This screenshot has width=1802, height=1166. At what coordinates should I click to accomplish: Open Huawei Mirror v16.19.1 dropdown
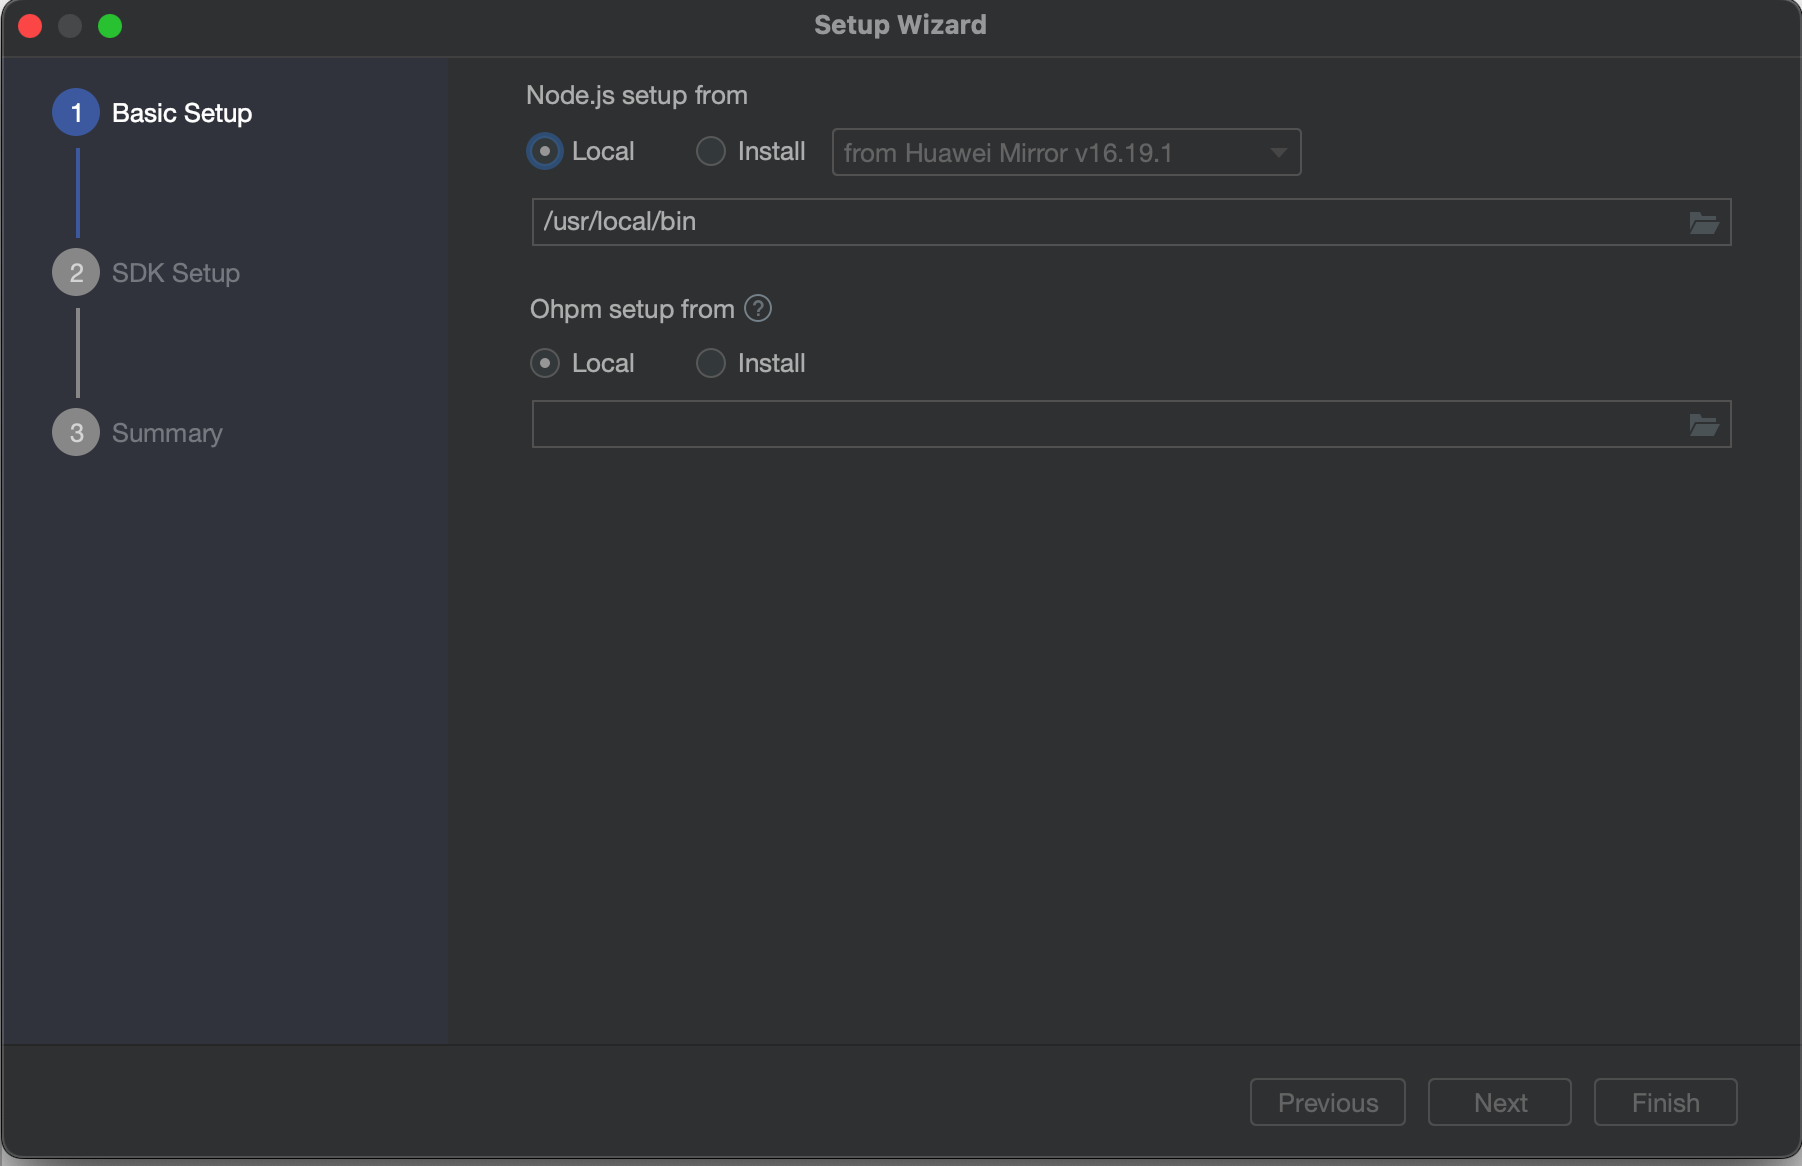(1066, 152)
